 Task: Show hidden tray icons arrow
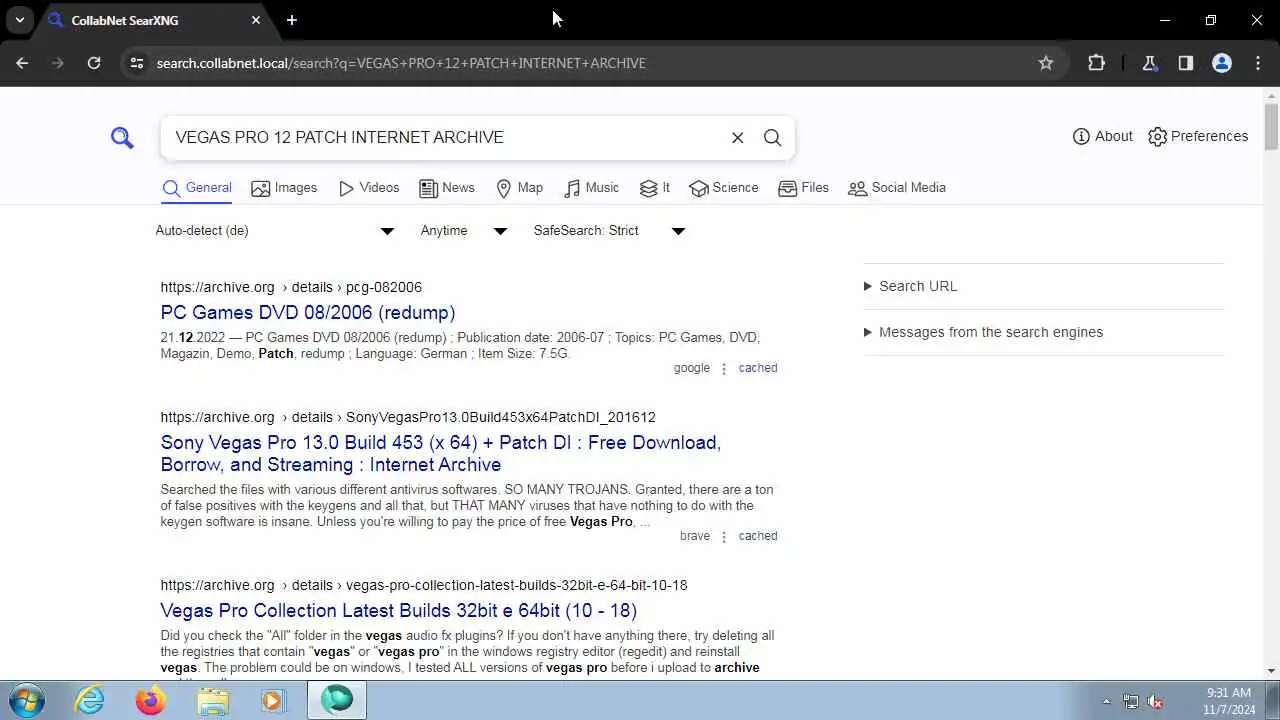[x=1106, y=701]
